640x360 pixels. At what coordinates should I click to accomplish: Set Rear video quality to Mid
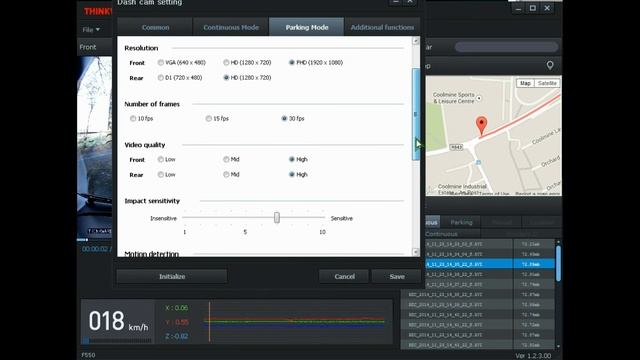tap(226, 174)
